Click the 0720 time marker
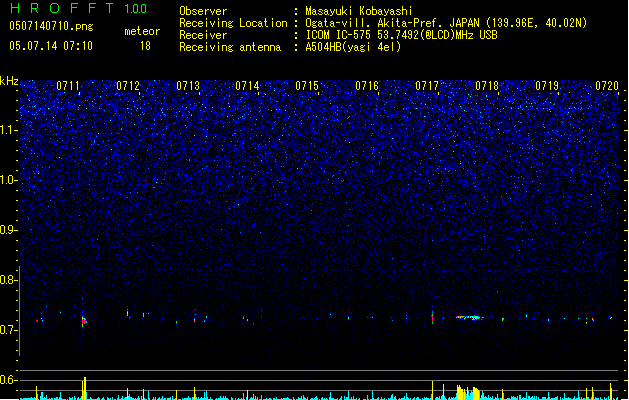The height and width of the screenshot is (400, 629). tap(607, 86)
